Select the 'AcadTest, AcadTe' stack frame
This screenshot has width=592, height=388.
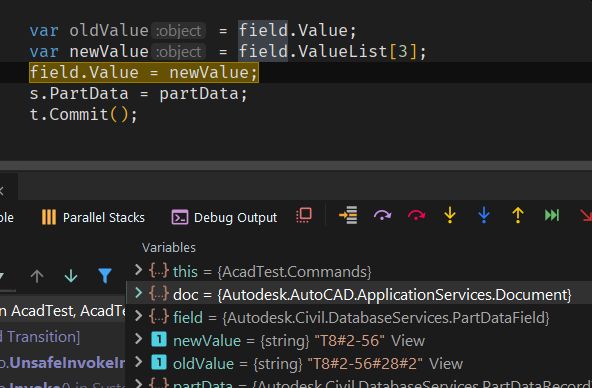(63, 311)
